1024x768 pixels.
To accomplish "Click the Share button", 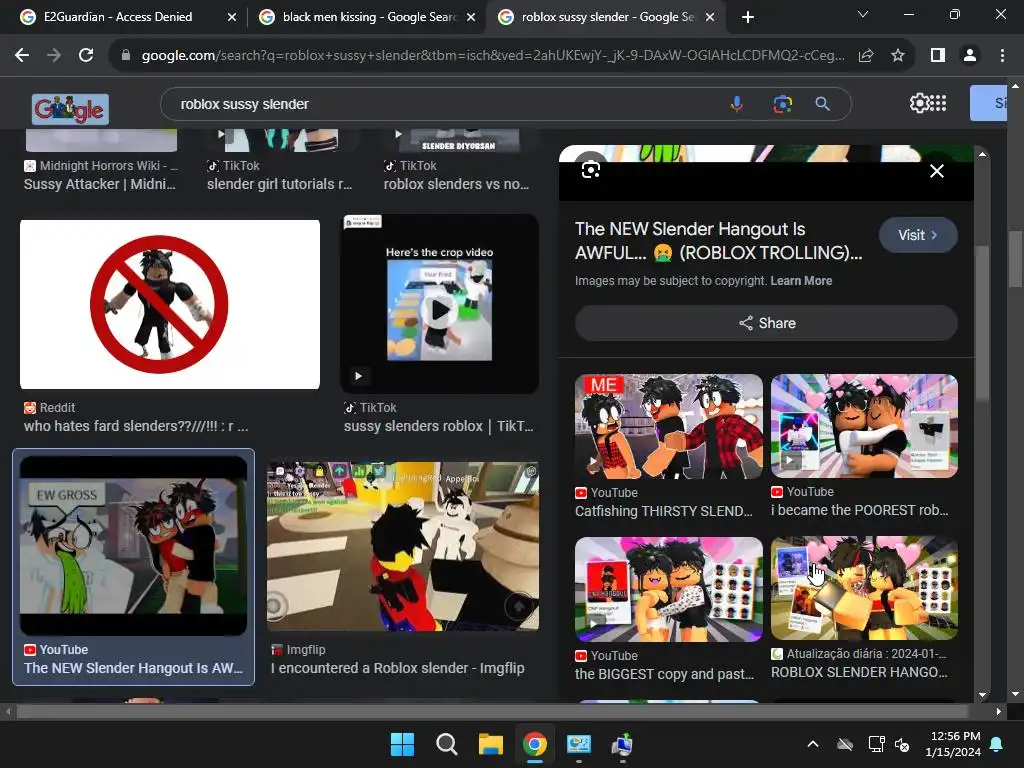I will [x=766, y=323].
